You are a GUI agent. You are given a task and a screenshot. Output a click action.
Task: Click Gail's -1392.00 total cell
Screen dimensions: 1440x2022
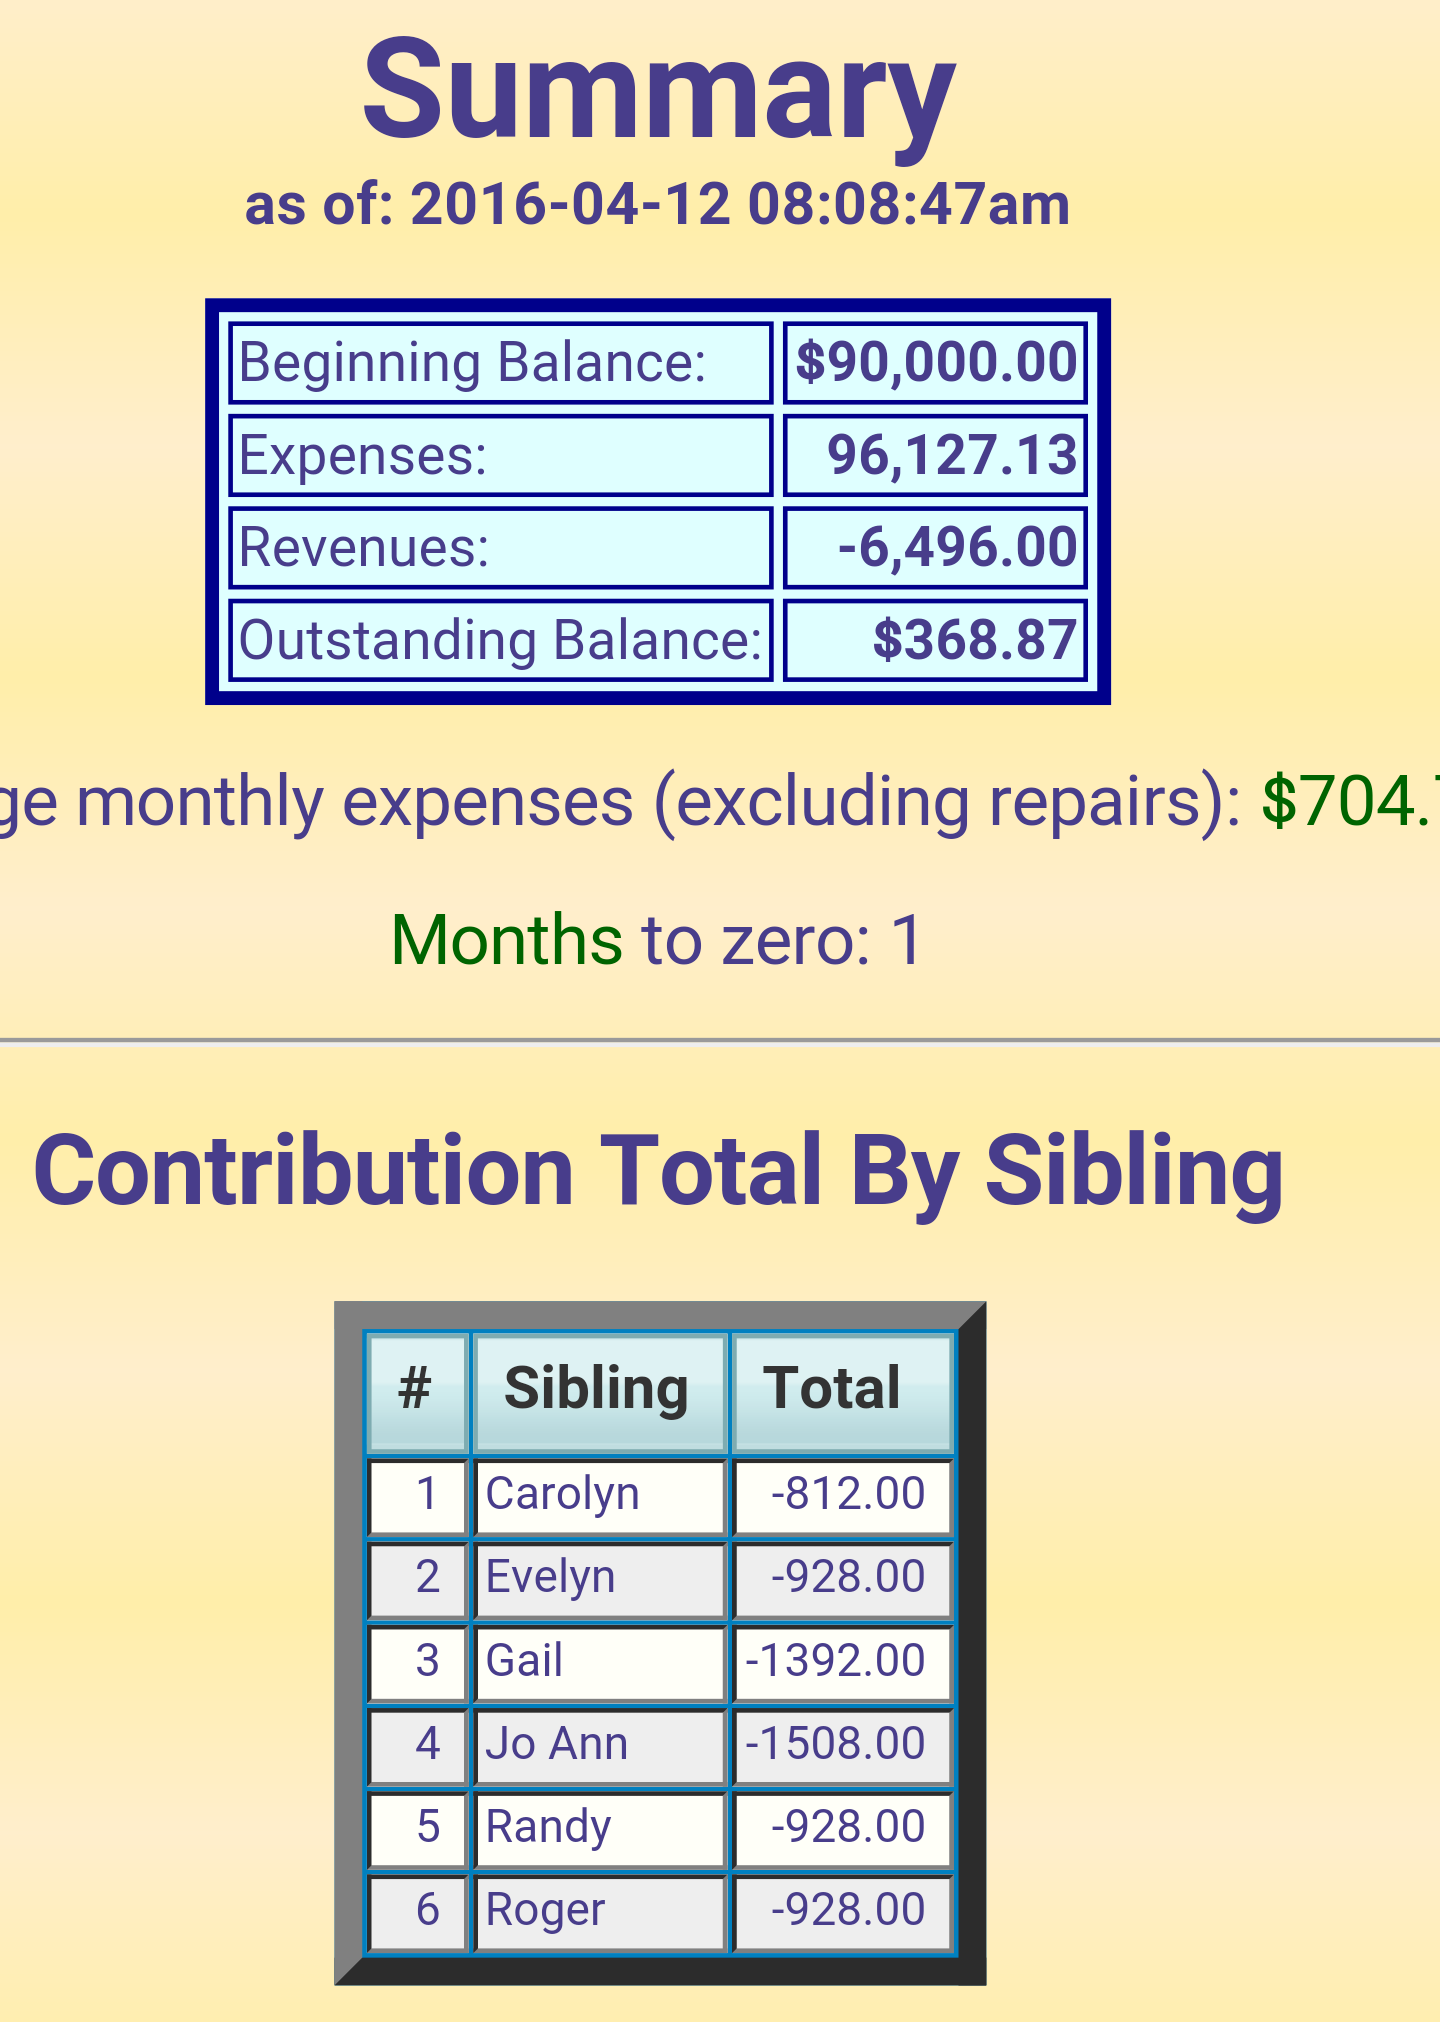coord(842,1662)
